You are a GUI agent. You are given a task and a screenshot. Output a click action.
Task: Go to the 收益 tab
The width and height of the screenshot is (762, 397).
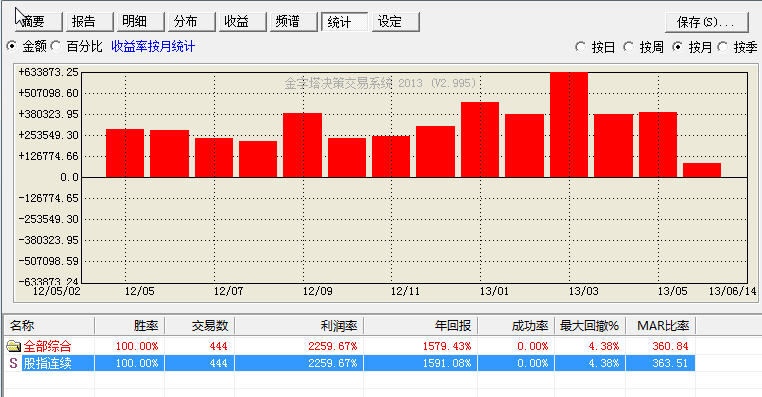(x=242, y=21)
